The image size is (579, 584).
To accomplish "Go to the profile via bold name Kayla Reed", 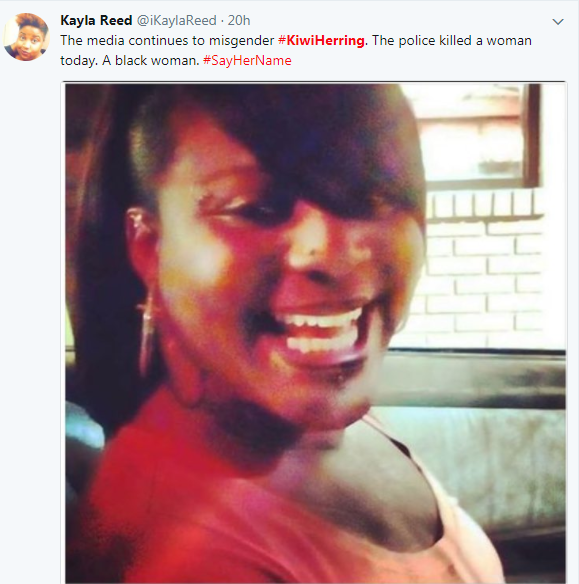I will point(96,20).
